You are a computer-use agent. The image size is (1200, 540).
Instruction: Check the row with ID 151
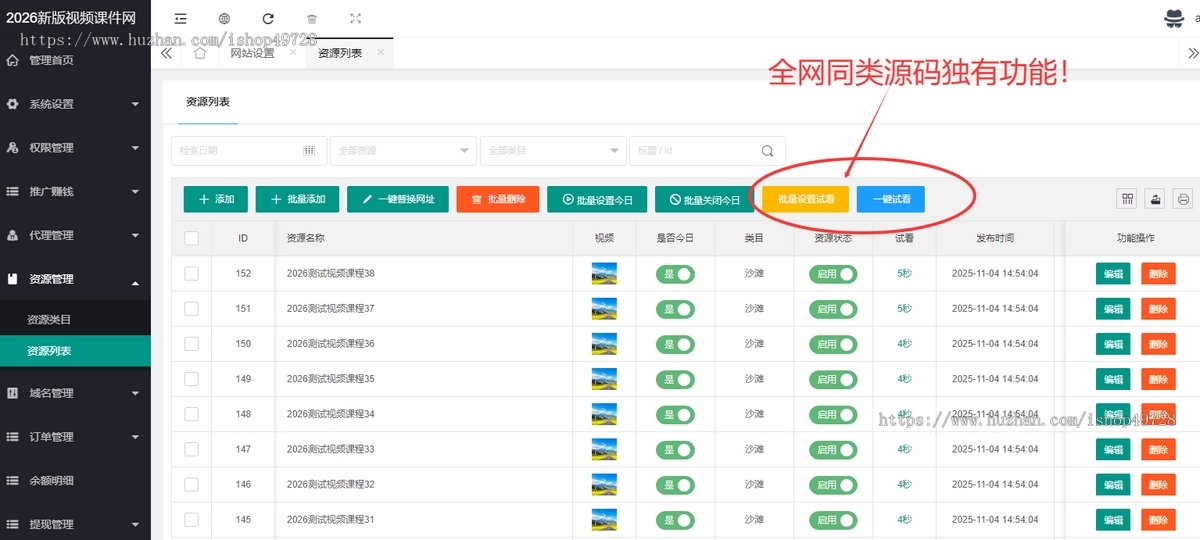pos(192,308)
